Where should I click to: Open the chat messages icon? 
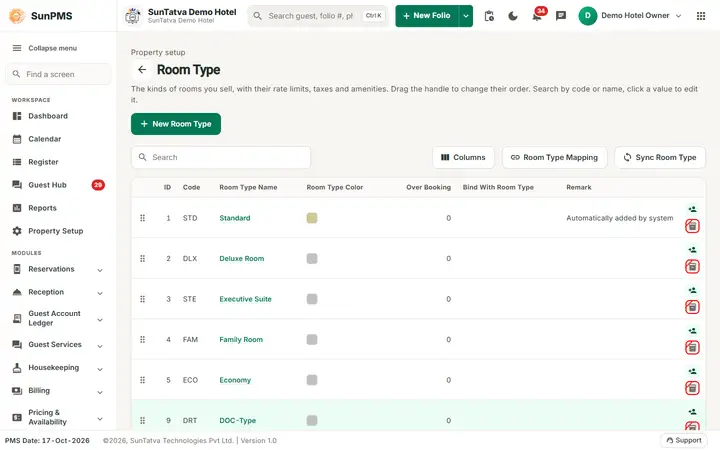[561, 16]
